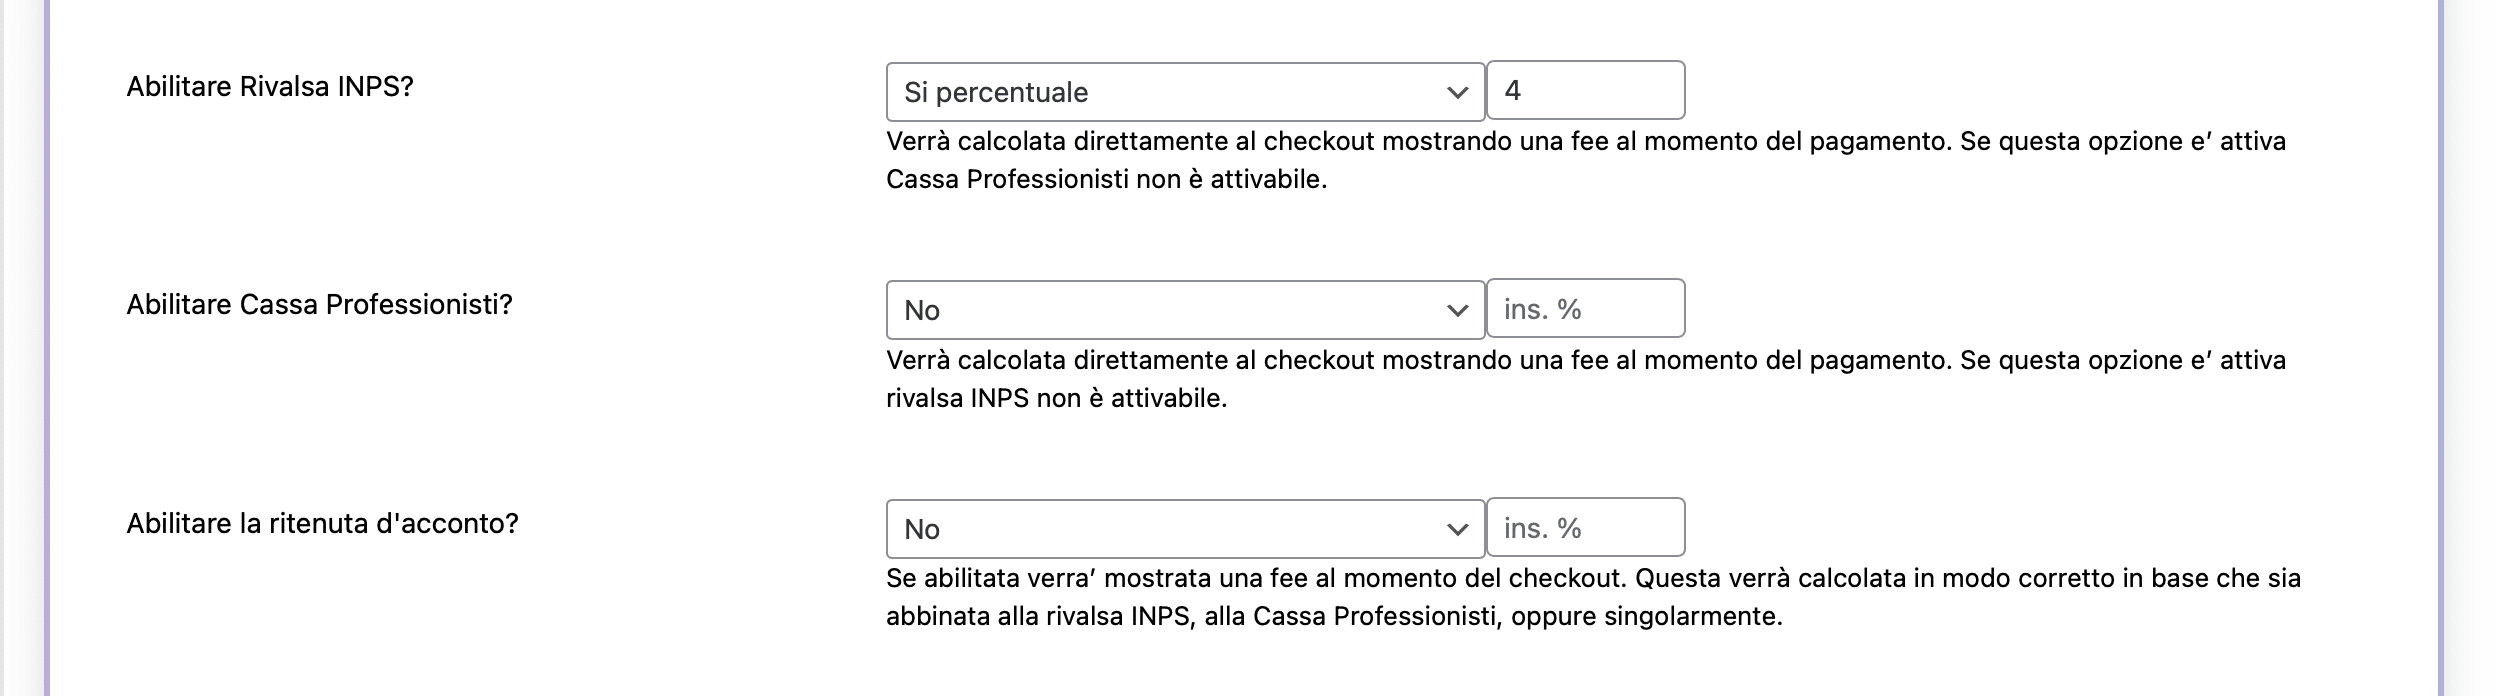Open the ritenuta d'acconto 'No' dropdown
Image resolution: width=2496 pixels, height=696 pixels.
point(1150,529)
